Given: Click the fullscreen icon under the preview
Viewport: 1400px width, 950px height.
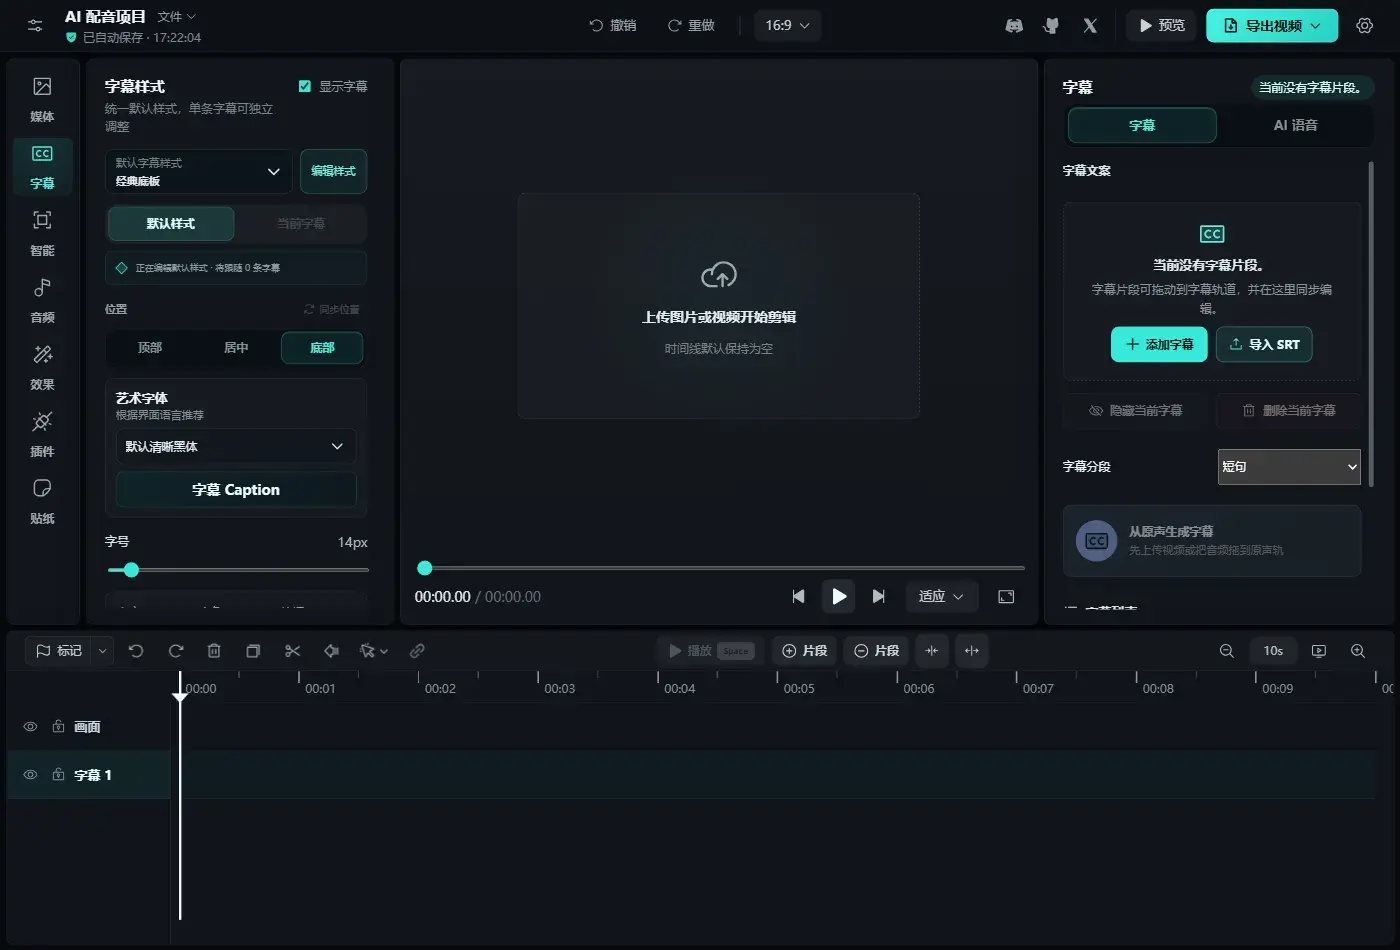Looking at the screenshot, I should point(1007,597).
